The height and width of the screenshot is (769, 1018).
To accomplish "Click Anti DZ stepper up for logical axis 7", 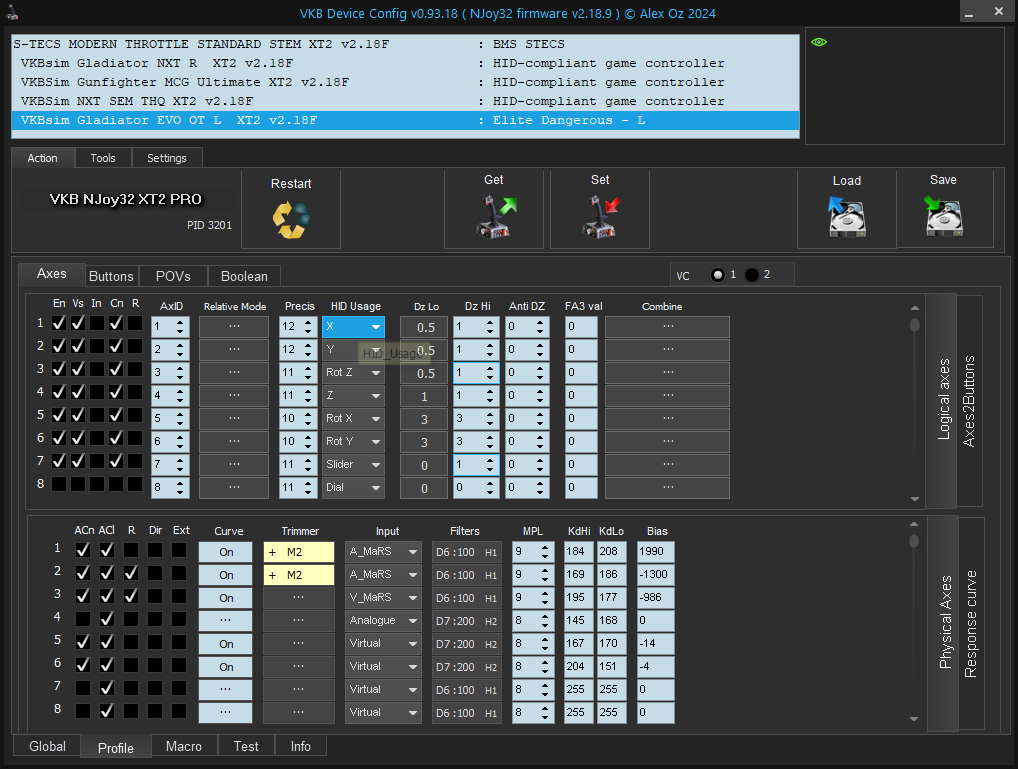I will click(540, 460).
